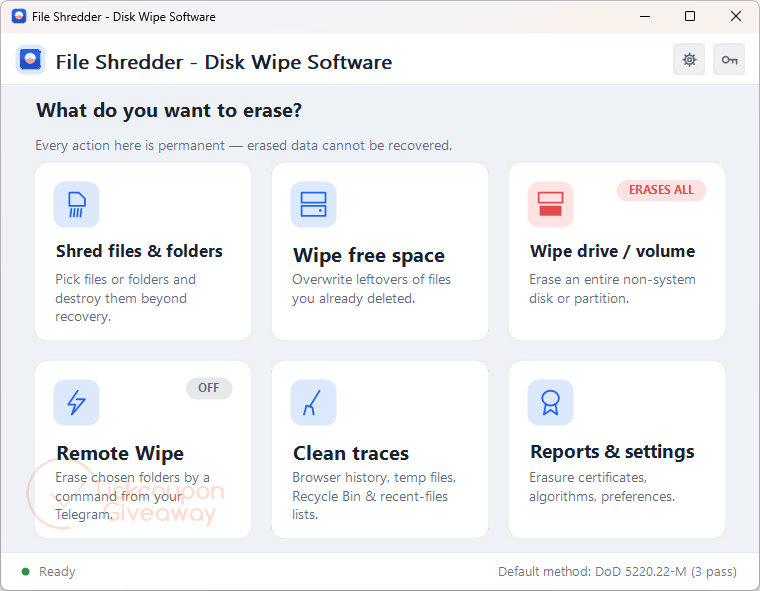Click 'Erase an entire non-system' description
Image resolution: width=760 pixels, height=591 pixels.
pyautogui.click(x=612, y=289)
